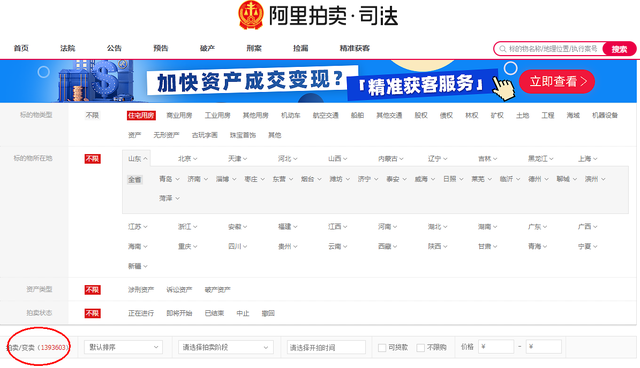Expand the 西藏 region dropdown

[x=387, y=246]
